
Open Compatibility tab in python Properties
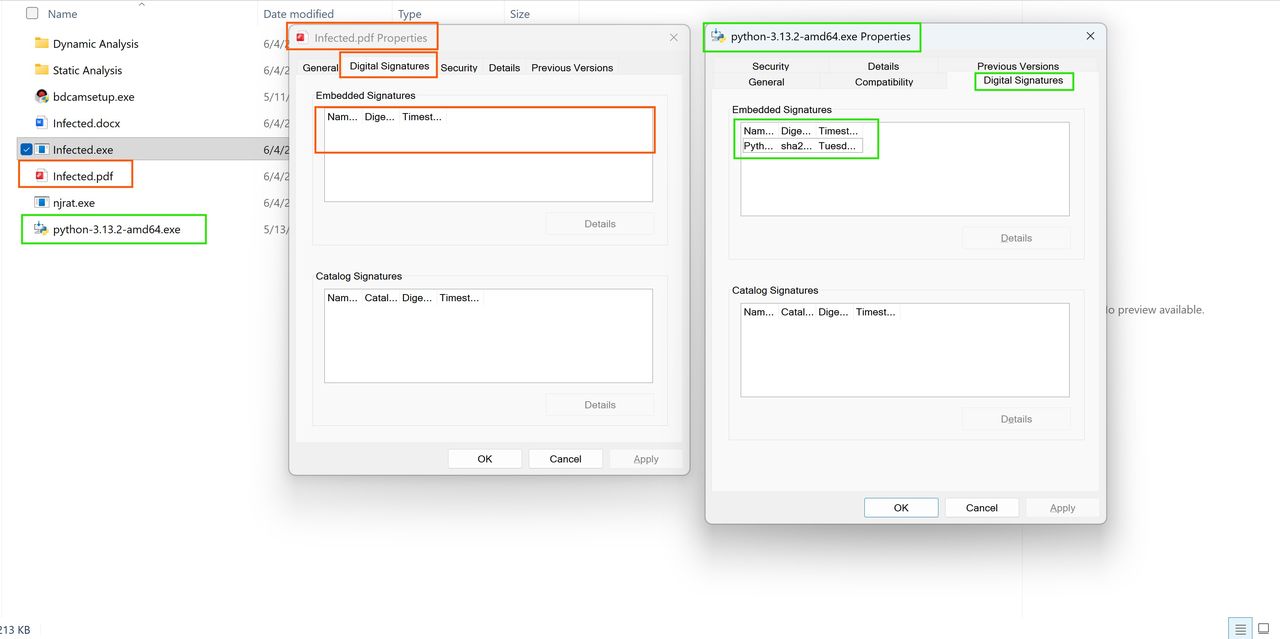884,82
